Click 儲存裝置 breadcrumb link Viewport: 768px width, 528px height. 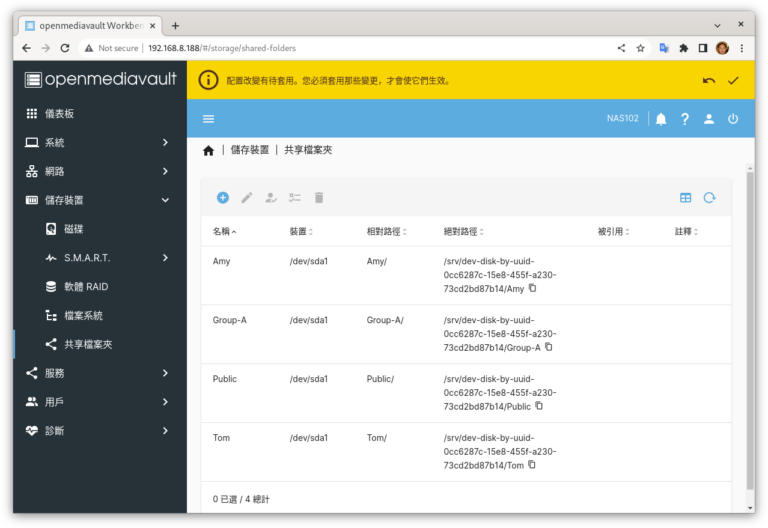point(250,150)
